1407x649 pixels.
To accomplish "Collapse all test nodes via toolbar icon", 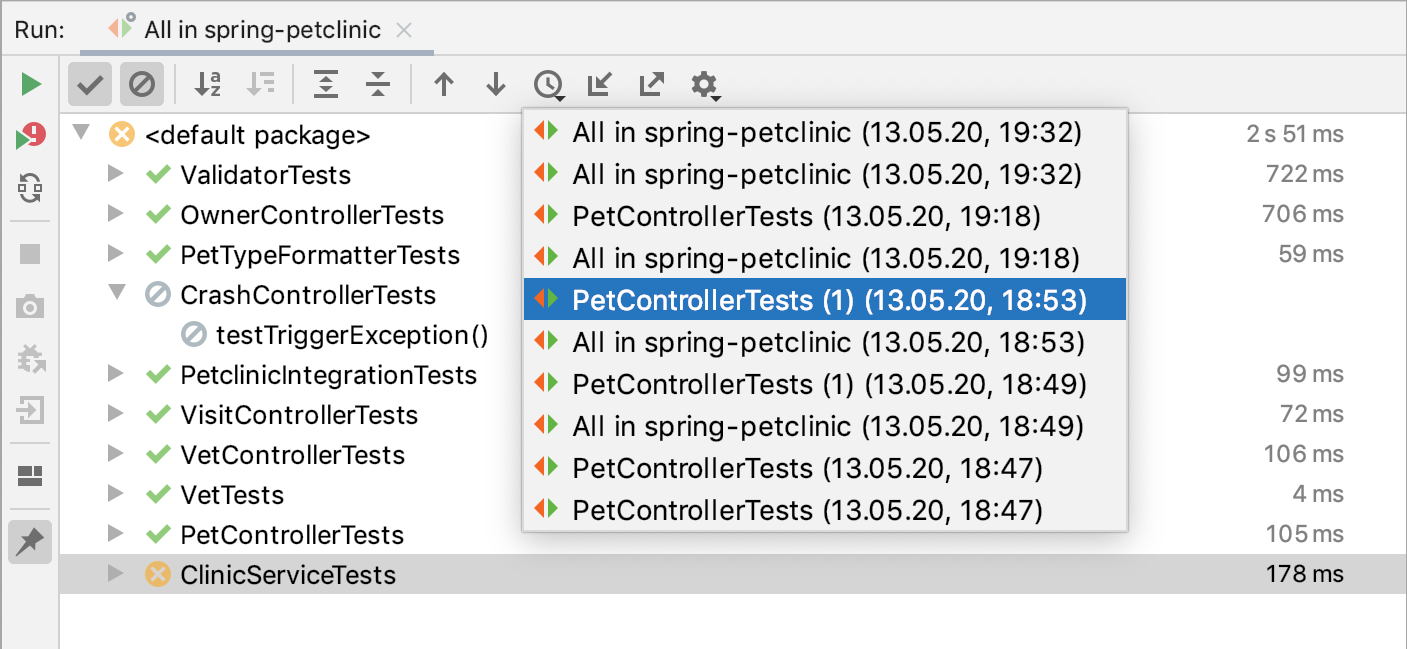I will (377, 85).
